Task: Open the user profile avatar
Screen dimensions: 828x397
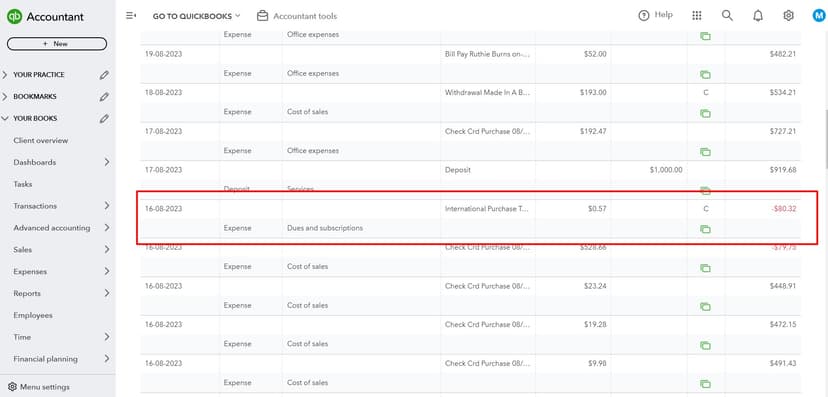Action: click(818, 16)
